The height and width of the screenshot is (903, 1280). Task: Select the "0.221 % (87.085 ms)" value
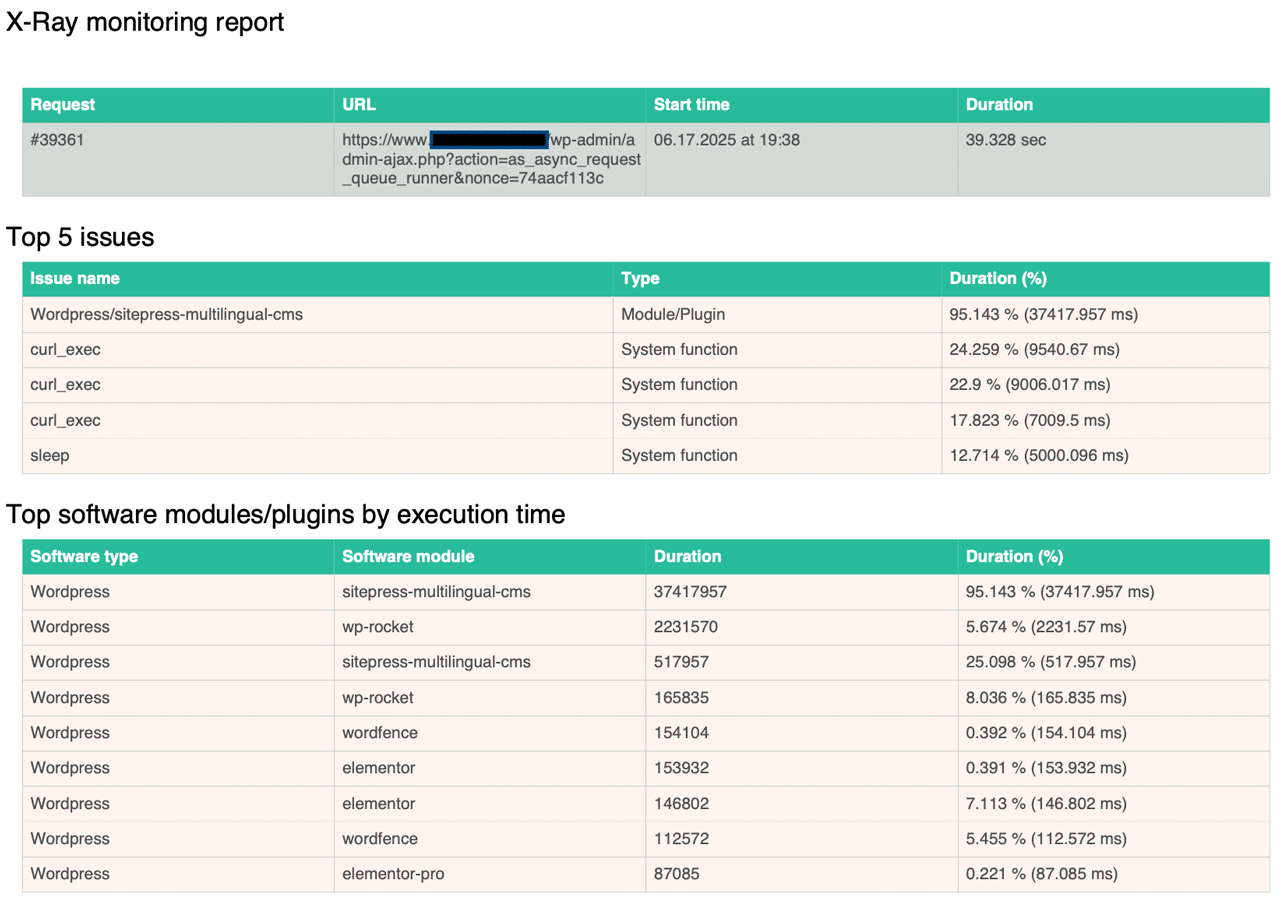(x=1042, y=874)
